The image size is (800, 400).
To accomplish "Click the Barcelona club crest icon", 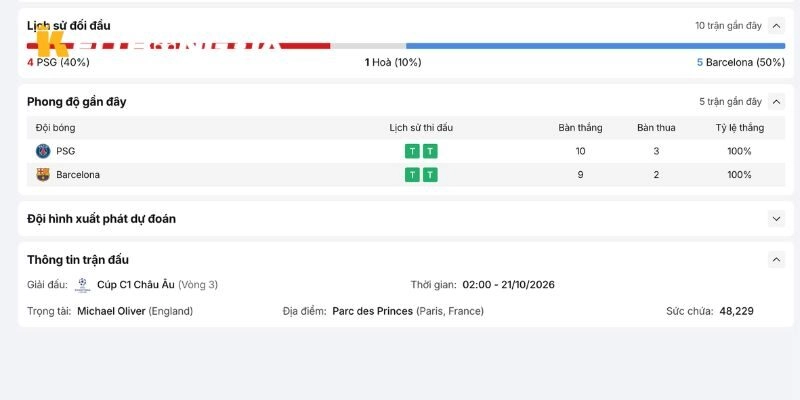I will click(43, 174).
